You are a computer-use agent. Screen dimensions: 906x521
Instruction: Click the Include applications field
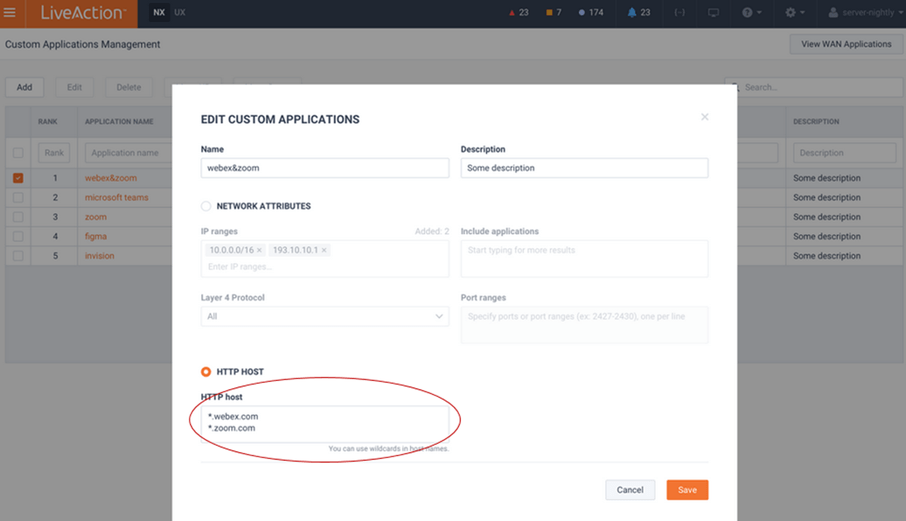[x=584, y=259]
